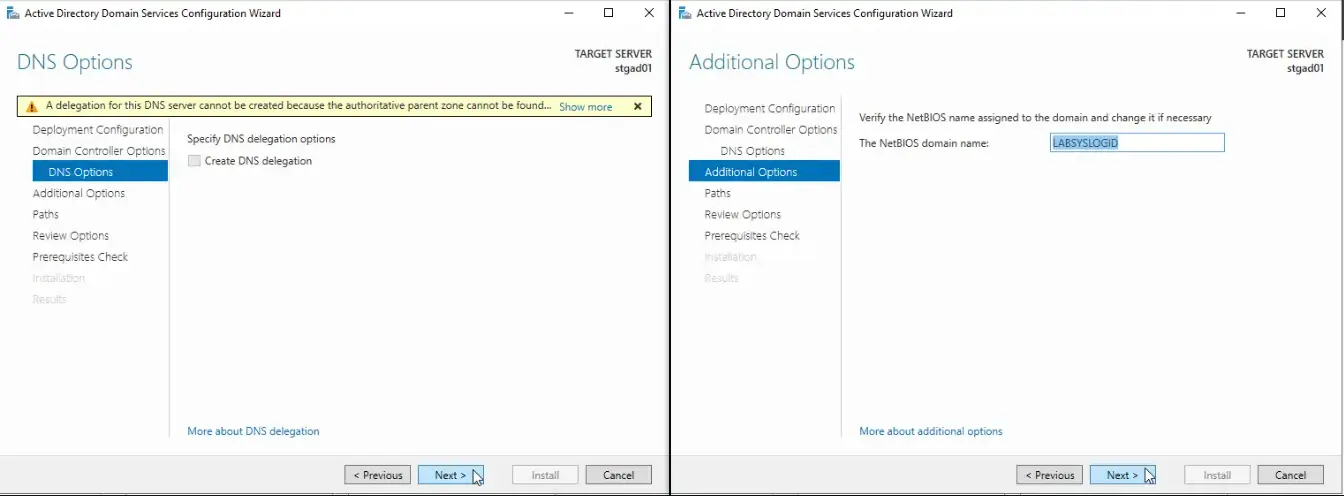This screenshot has height=496, width=1344.
Task: Select Paths step in Additional Options window
Action: click(718, 193)
